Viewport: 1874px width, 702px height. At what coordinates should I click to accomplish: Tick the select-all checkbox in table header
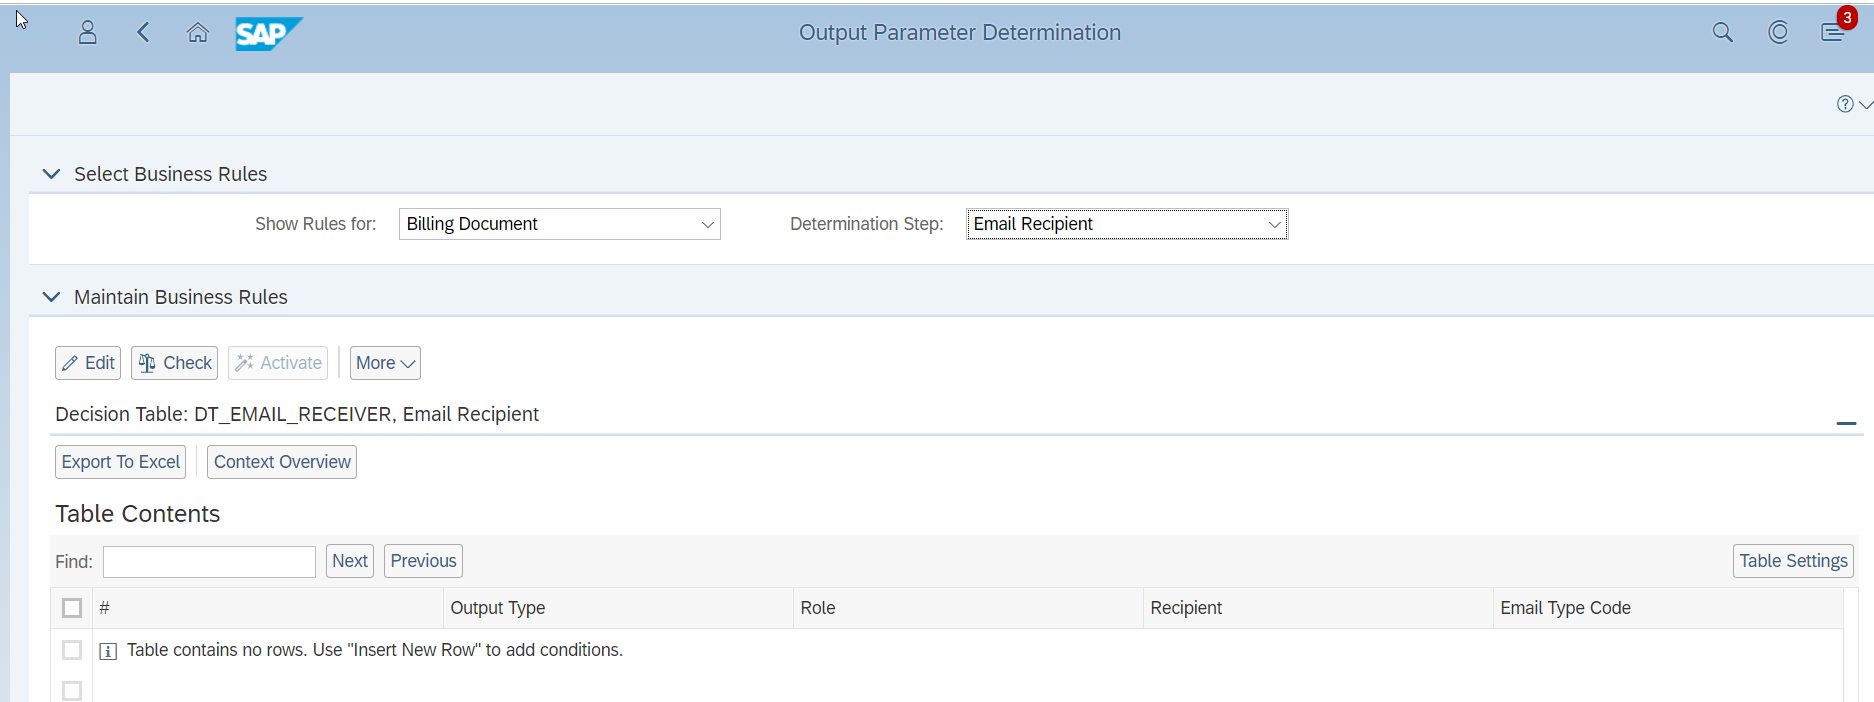tap(72, 608)
